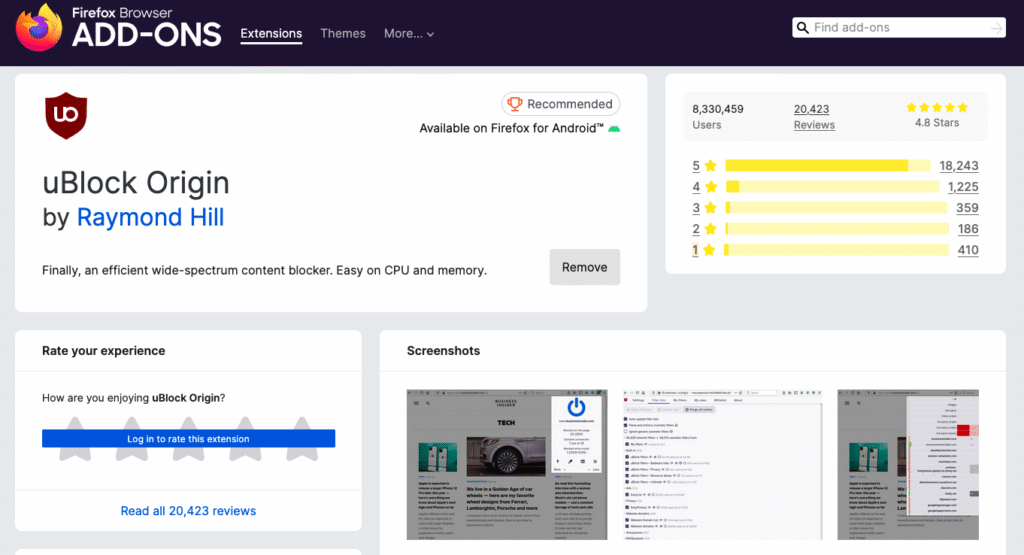Image resolution: width=1024 pixels, height=555 pixels.
Task: Open the Extensions tab
Action: pyautogui.click(x=271, y=34)
